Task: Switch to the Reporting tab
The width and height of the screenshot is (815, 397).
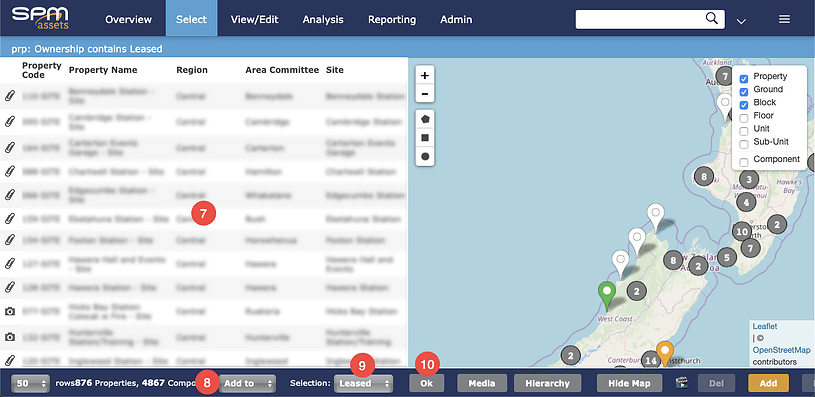Action: (x=392, y=19)
